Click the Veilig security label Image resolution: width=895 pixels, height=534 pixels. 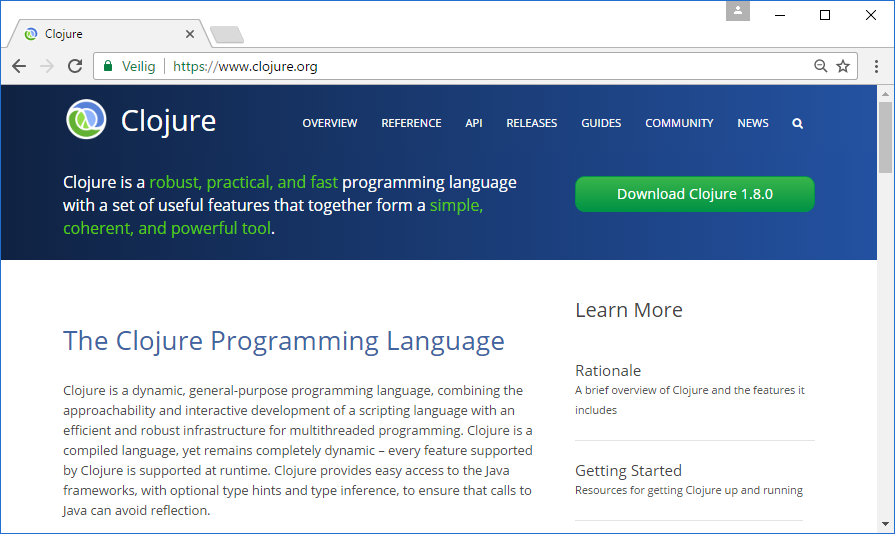[138, 66]
